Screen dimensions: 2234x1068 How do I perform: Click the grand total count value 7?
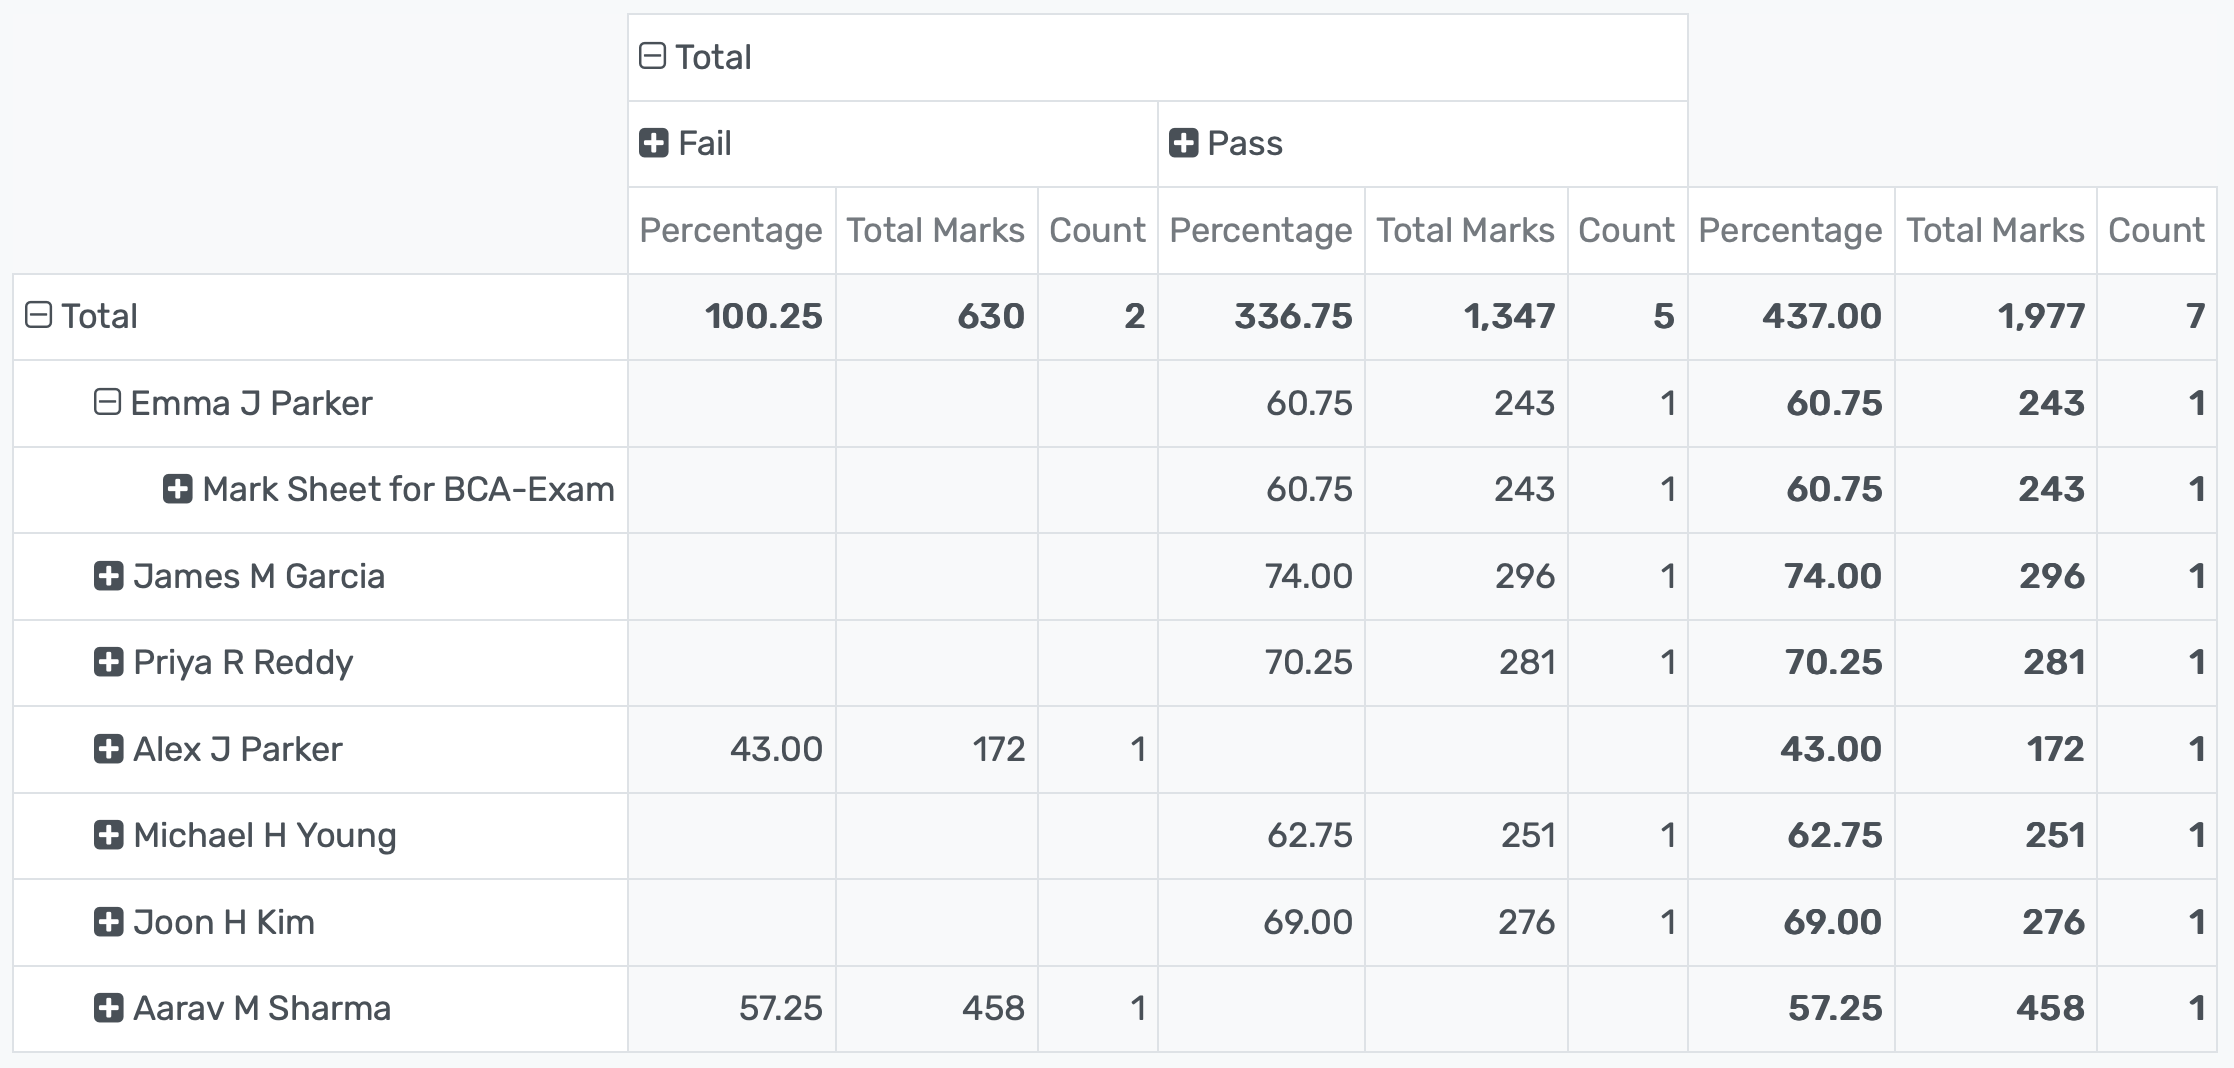click(x=2196, y=316)
